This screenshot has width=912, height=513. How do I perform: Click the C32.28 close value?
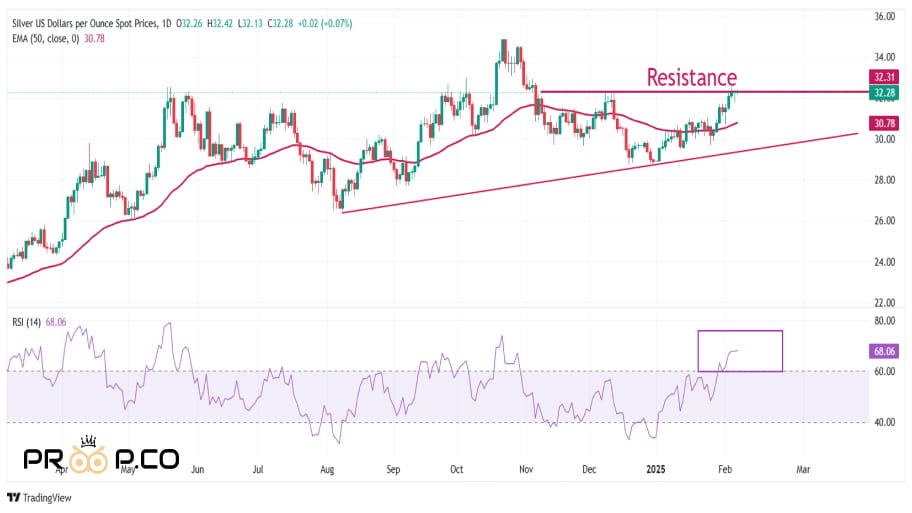[x=280, y=24]
